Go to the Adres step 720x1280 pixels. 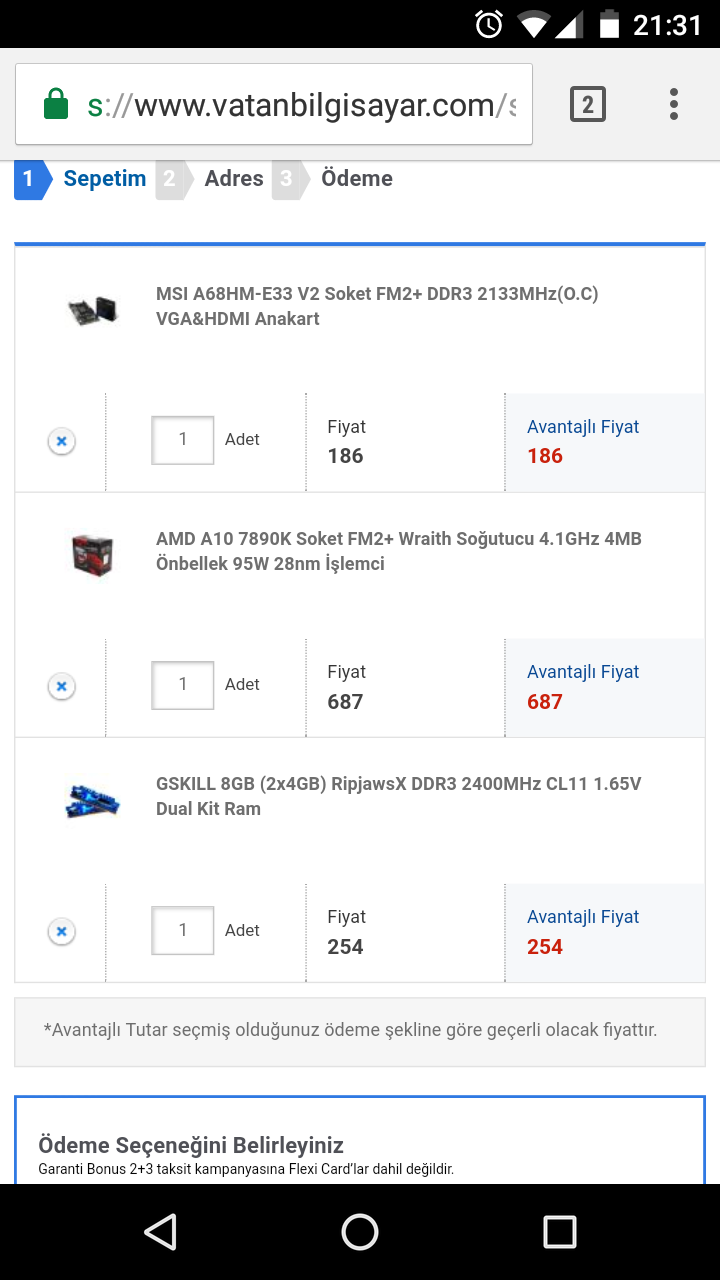tap(233, 179)
